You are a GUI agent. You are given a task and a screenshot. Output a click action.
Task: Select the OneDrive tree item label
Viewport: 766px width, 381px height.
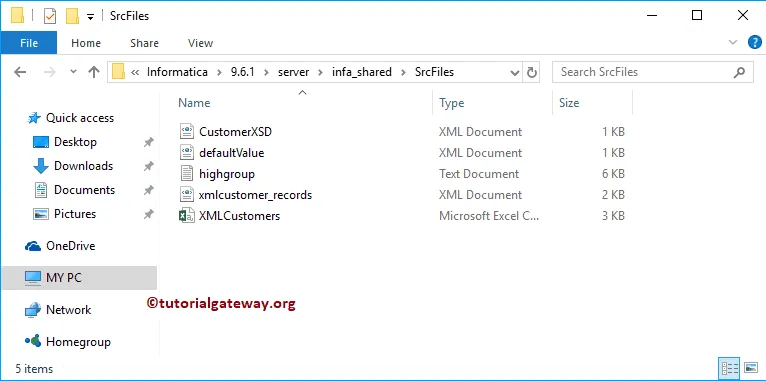70,246
